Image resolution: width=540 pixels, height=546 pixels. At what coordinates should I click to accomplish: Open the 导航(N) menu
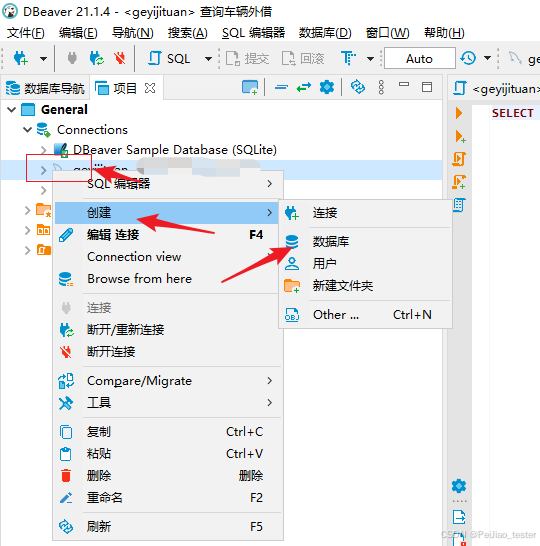(133, 33)
